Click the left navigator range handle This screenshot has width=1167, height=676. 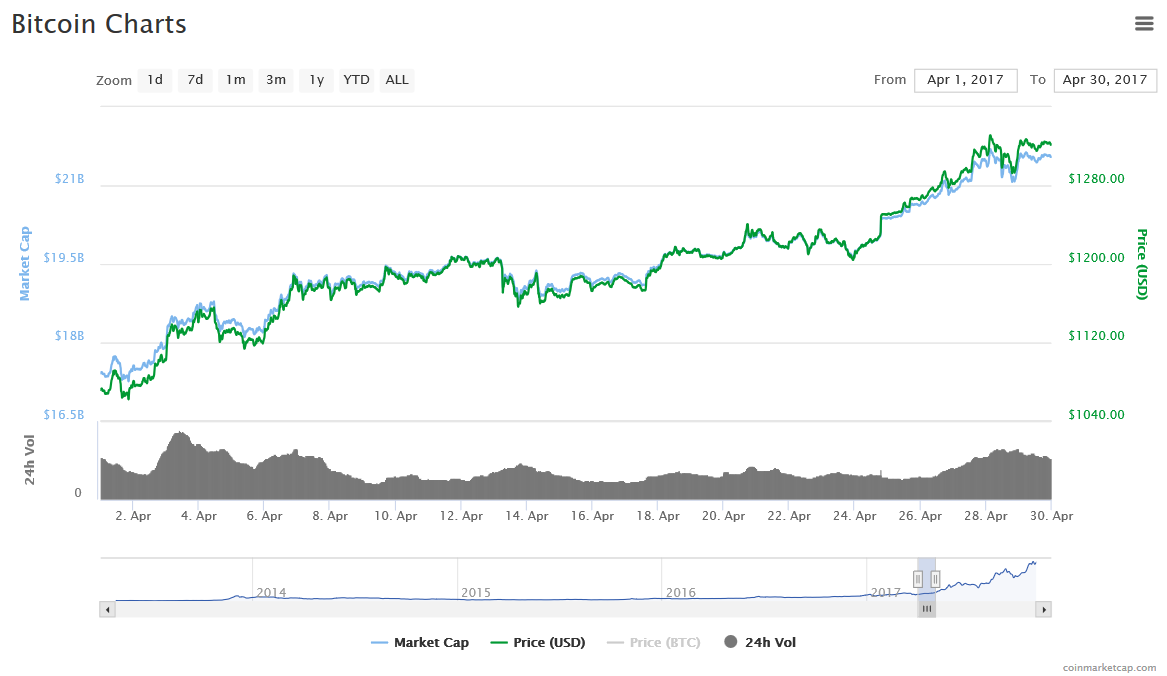click(918, 579)
